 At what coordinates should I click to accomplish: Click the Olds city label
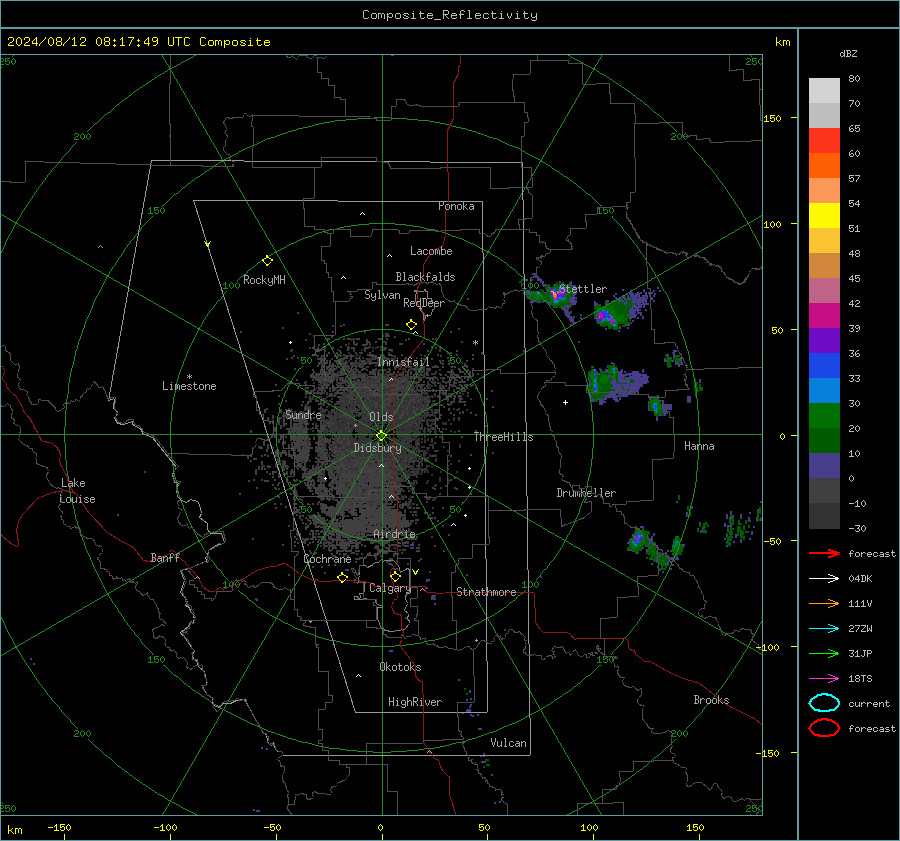[x=381, y=417]
